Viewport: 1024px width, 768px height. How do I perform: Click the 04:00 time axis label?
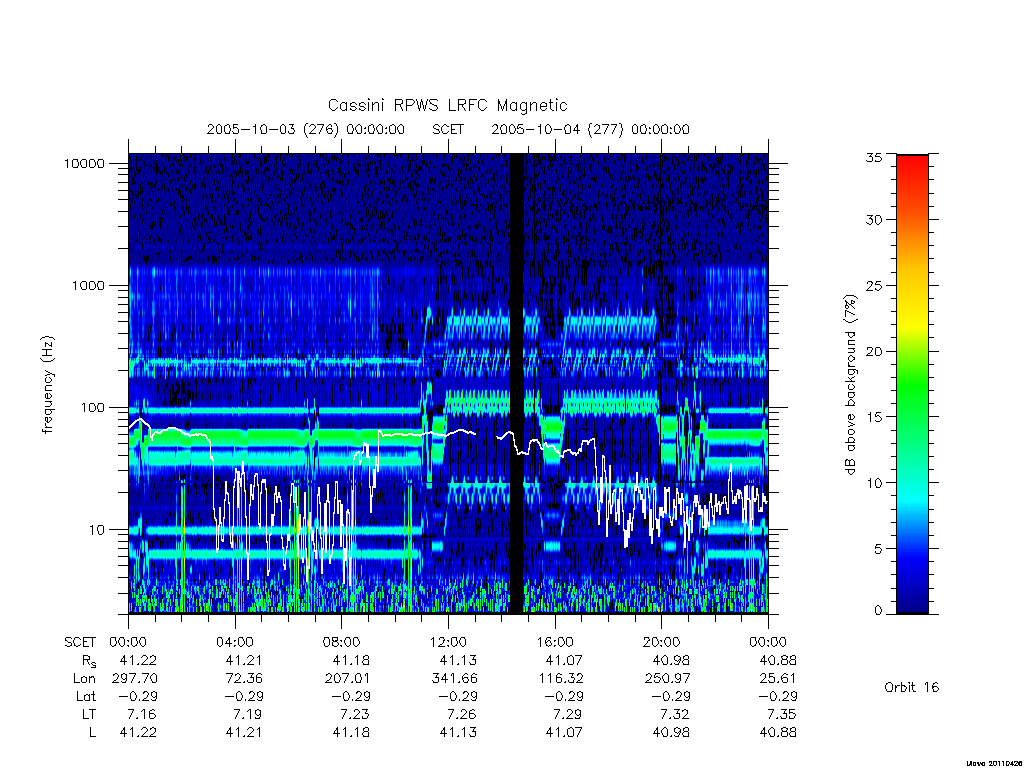[x=234, y=642]
